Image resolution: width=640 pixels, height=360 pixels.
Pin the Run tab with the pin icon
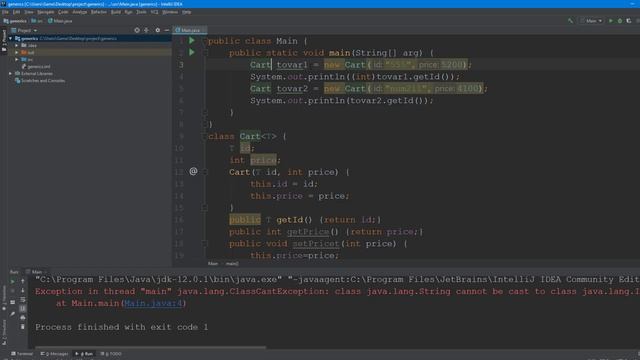pyautogui.click(x=13, y=313)
